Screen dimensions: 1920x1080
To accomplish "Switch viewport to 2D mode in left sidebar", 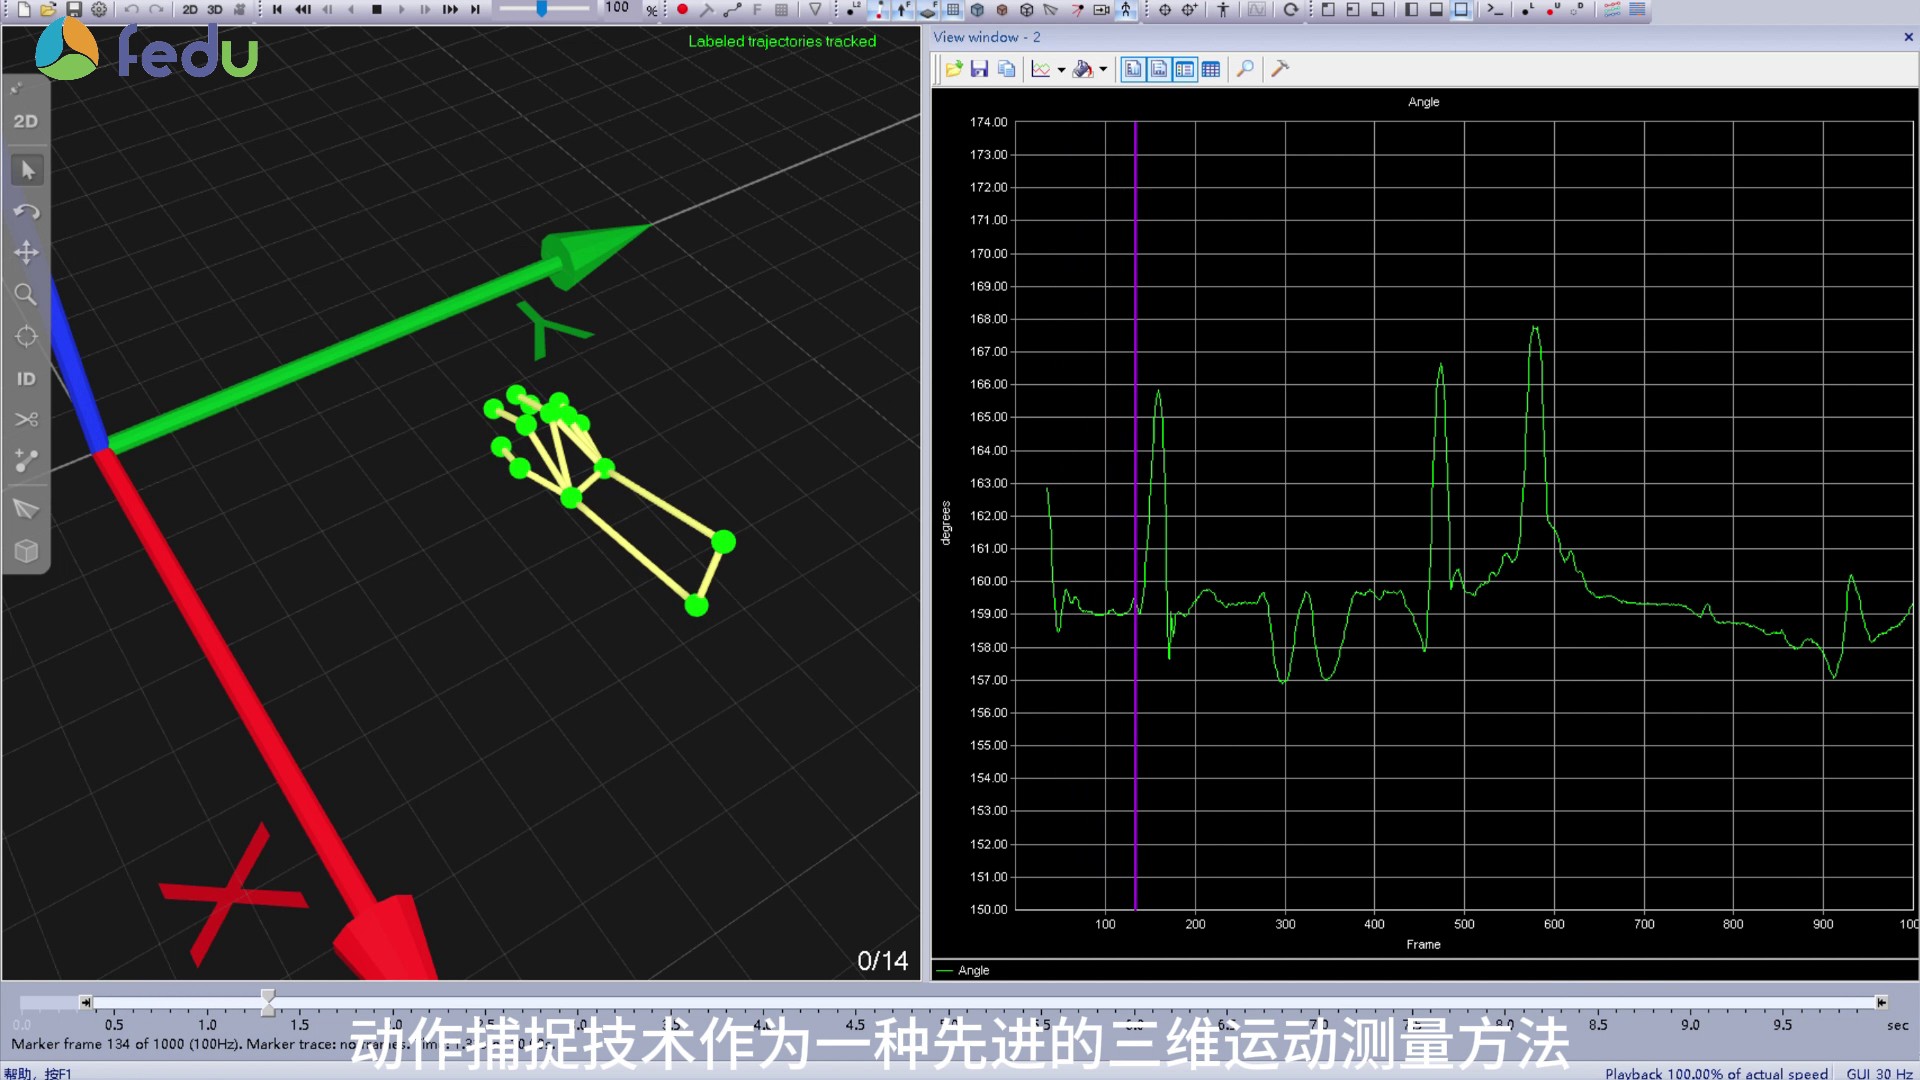I will click(x=26, y=121).
